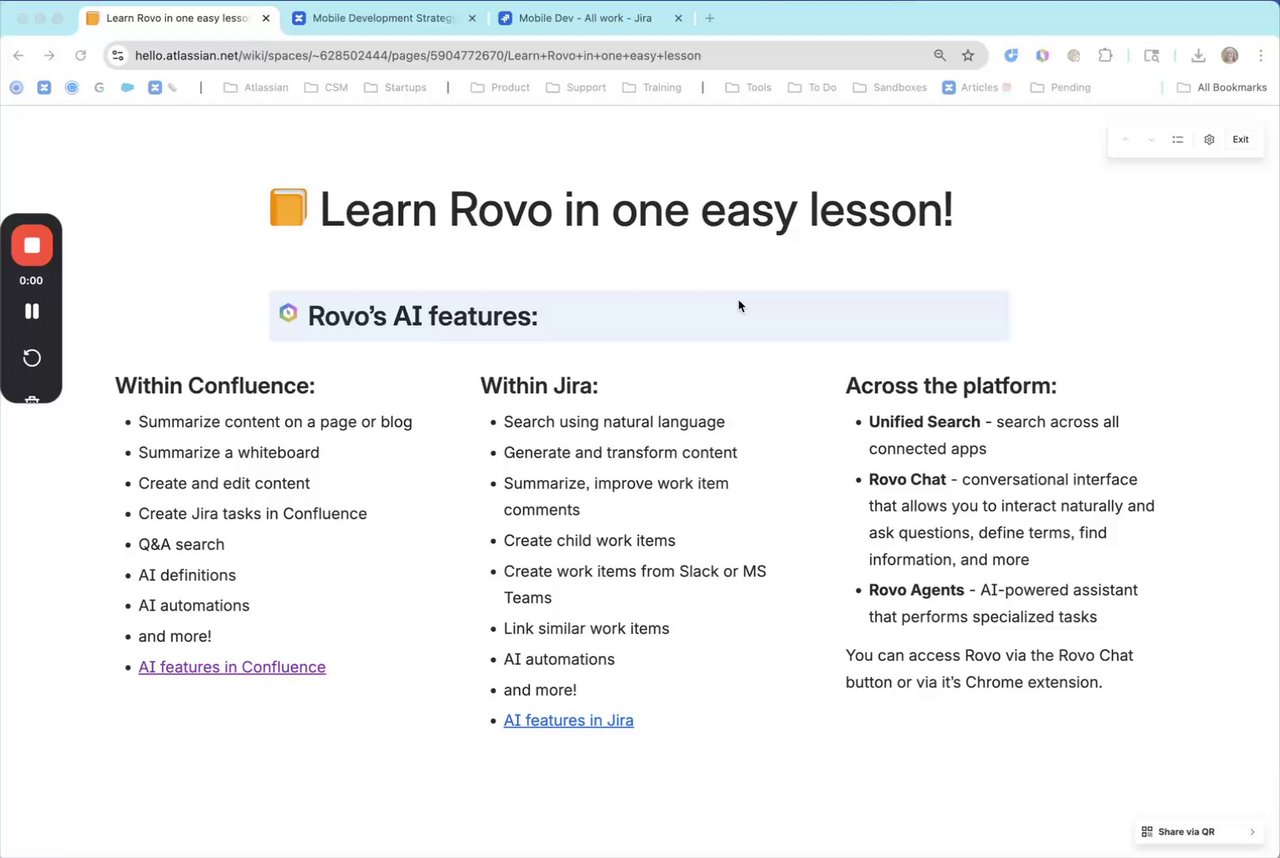The image size is (1280, 858).
Task: Click the tab search icon in toolbar
Action: [x=1152, y=56]
